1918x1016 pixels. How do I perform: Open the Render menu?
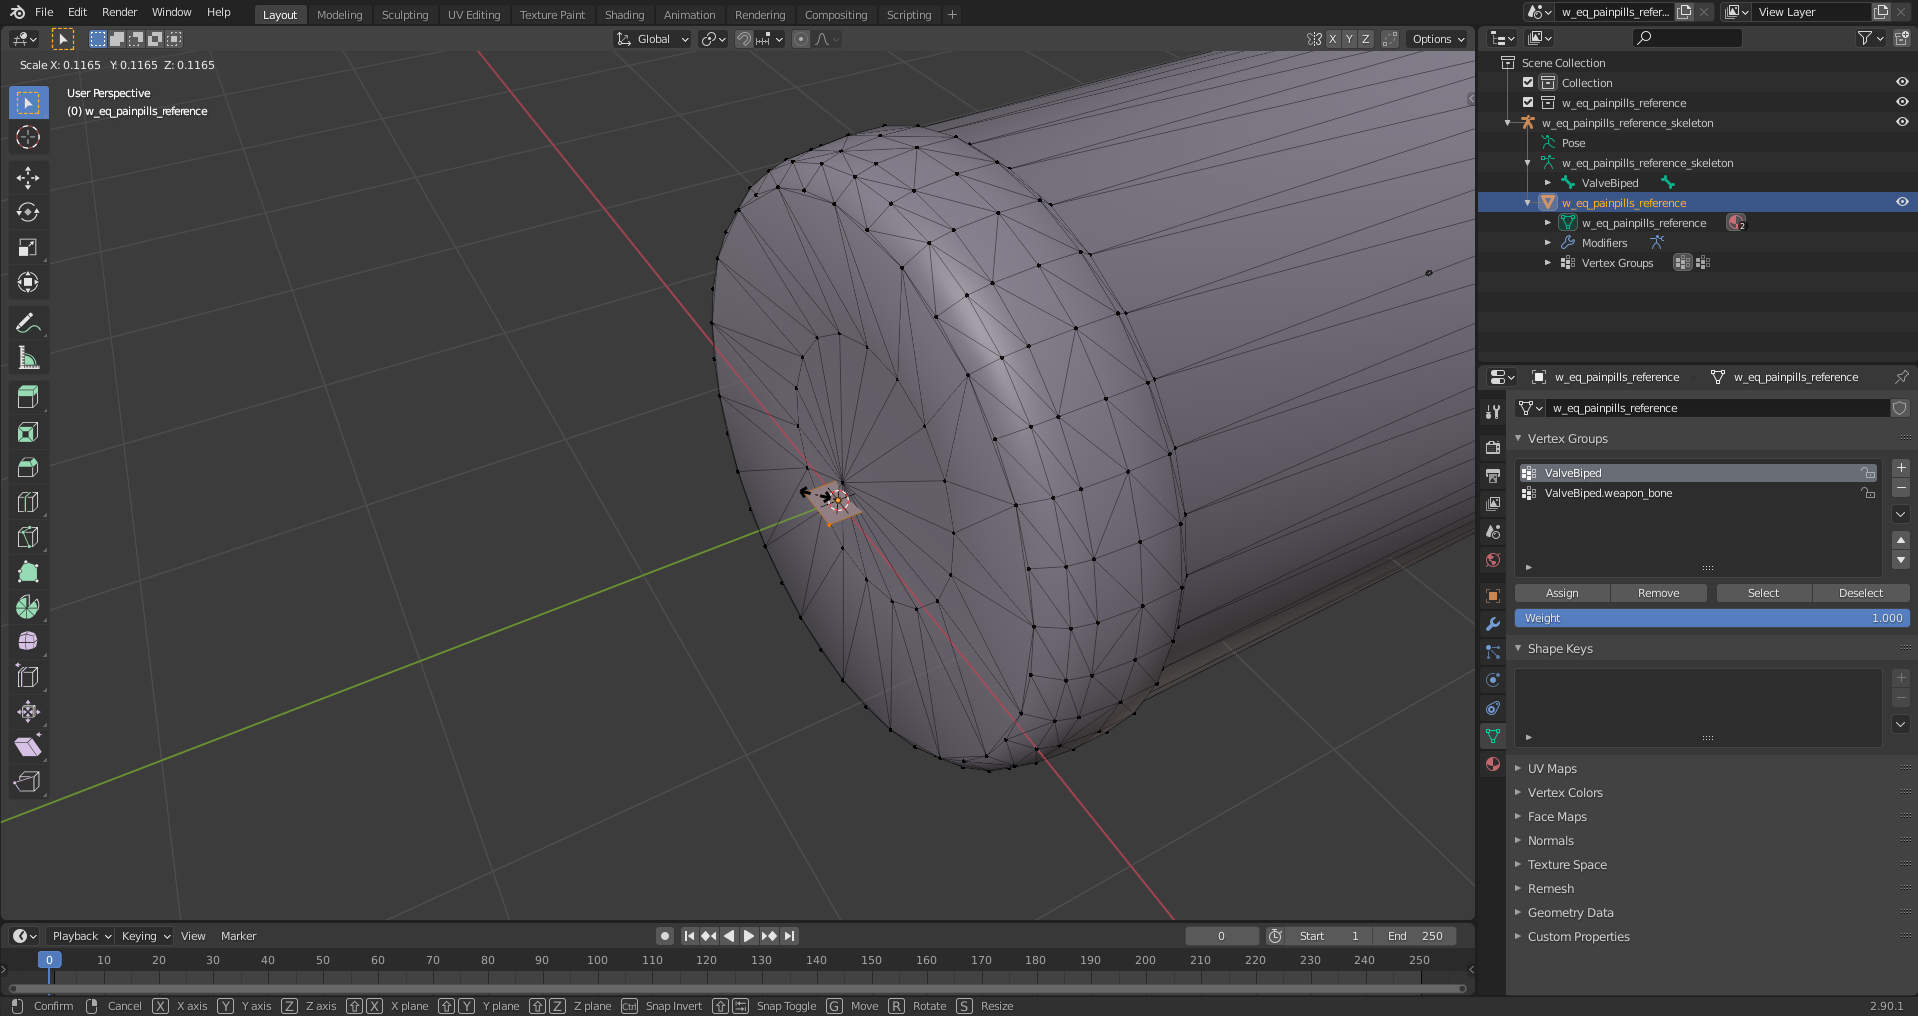coord(119,12)
